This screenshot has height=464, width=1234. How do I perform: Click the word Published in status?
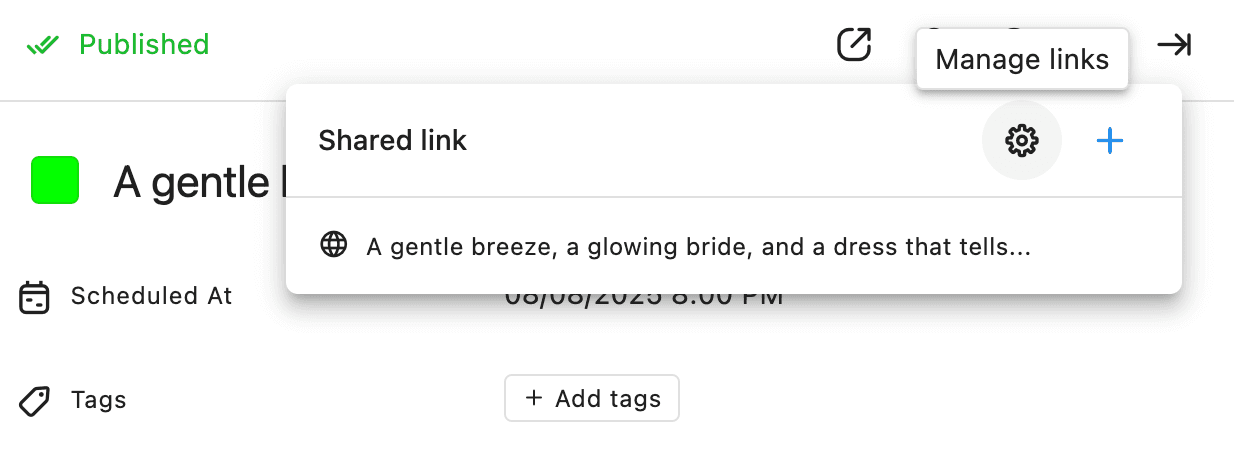click(x=144, y=45)
